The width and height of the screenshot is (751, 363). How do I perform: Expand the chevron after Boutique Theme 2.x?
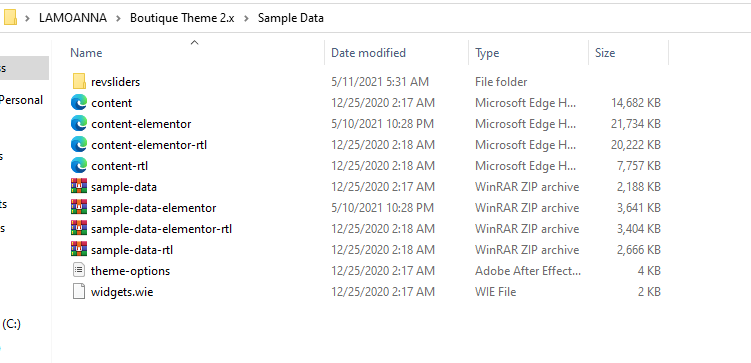point(246,18)
